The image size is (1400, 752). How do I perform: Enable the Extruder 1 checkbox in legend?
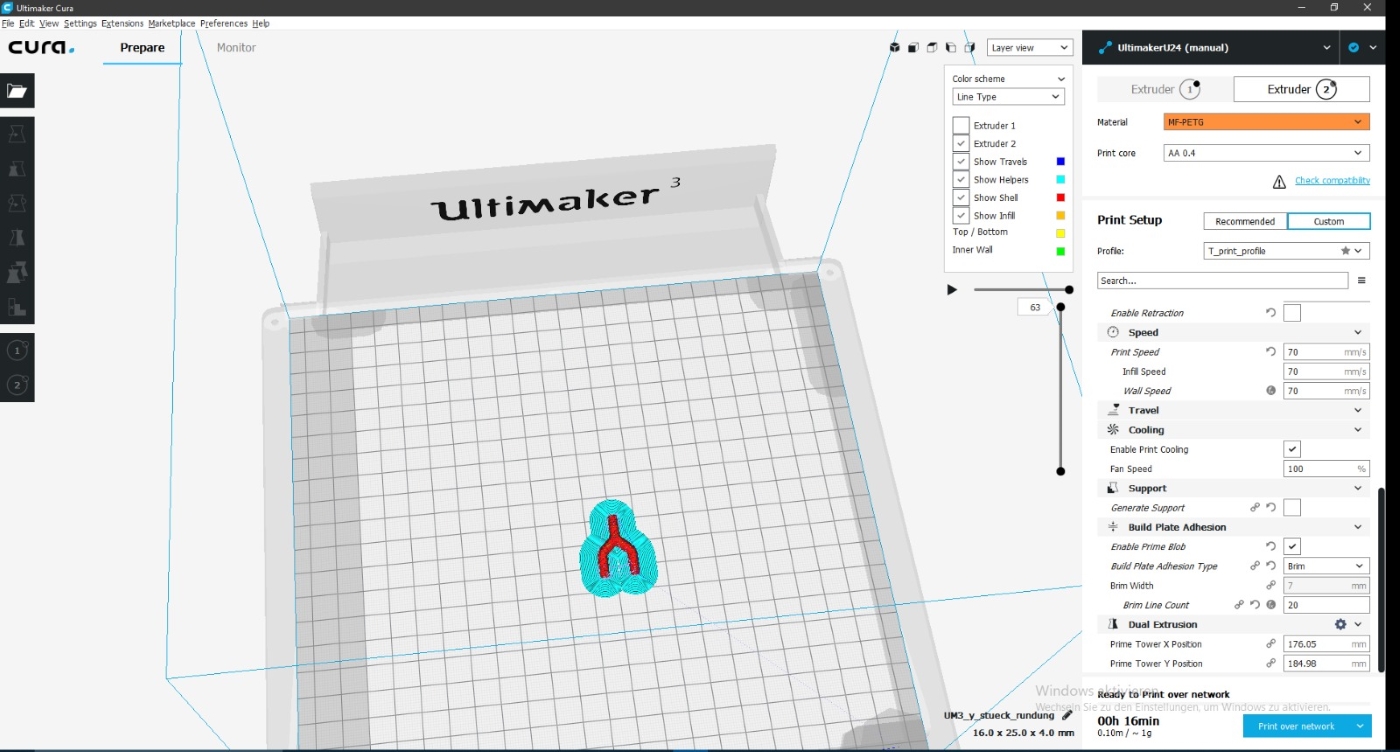point(961,126)
